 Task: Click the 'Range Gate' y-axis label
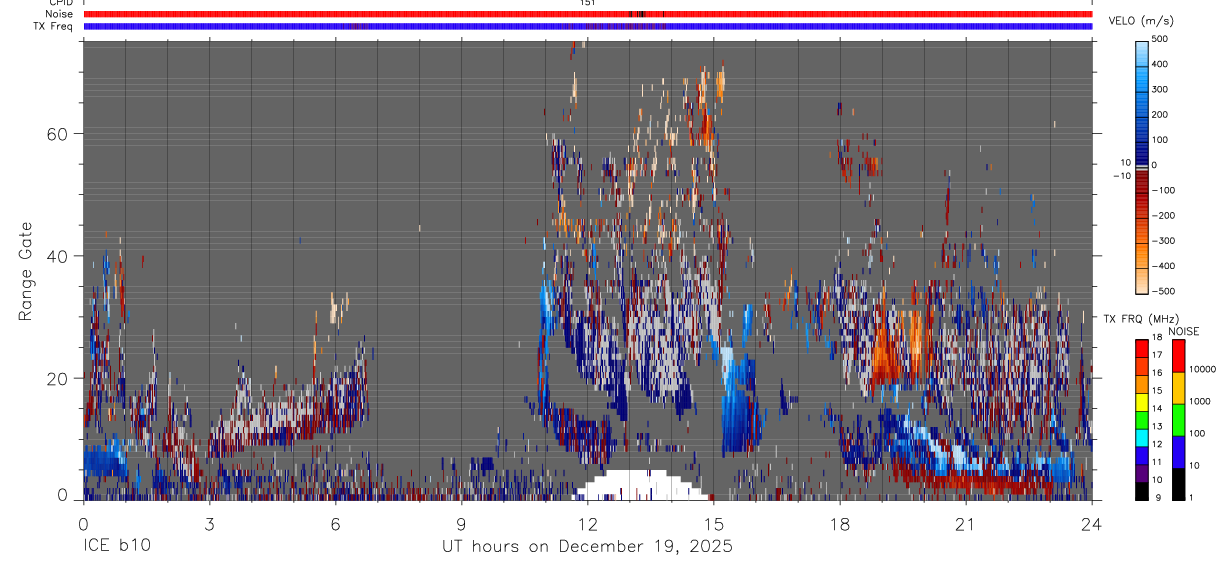26,271
